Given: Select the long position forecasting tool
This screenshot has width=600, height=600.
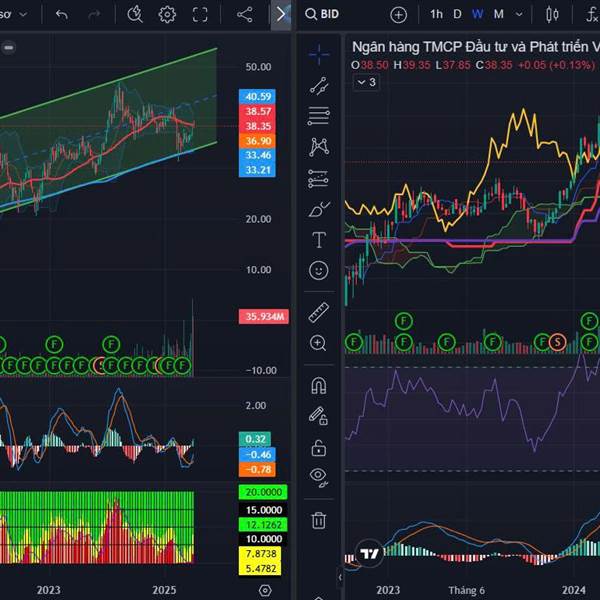Looking at the screenshot, I should [318, 179].
